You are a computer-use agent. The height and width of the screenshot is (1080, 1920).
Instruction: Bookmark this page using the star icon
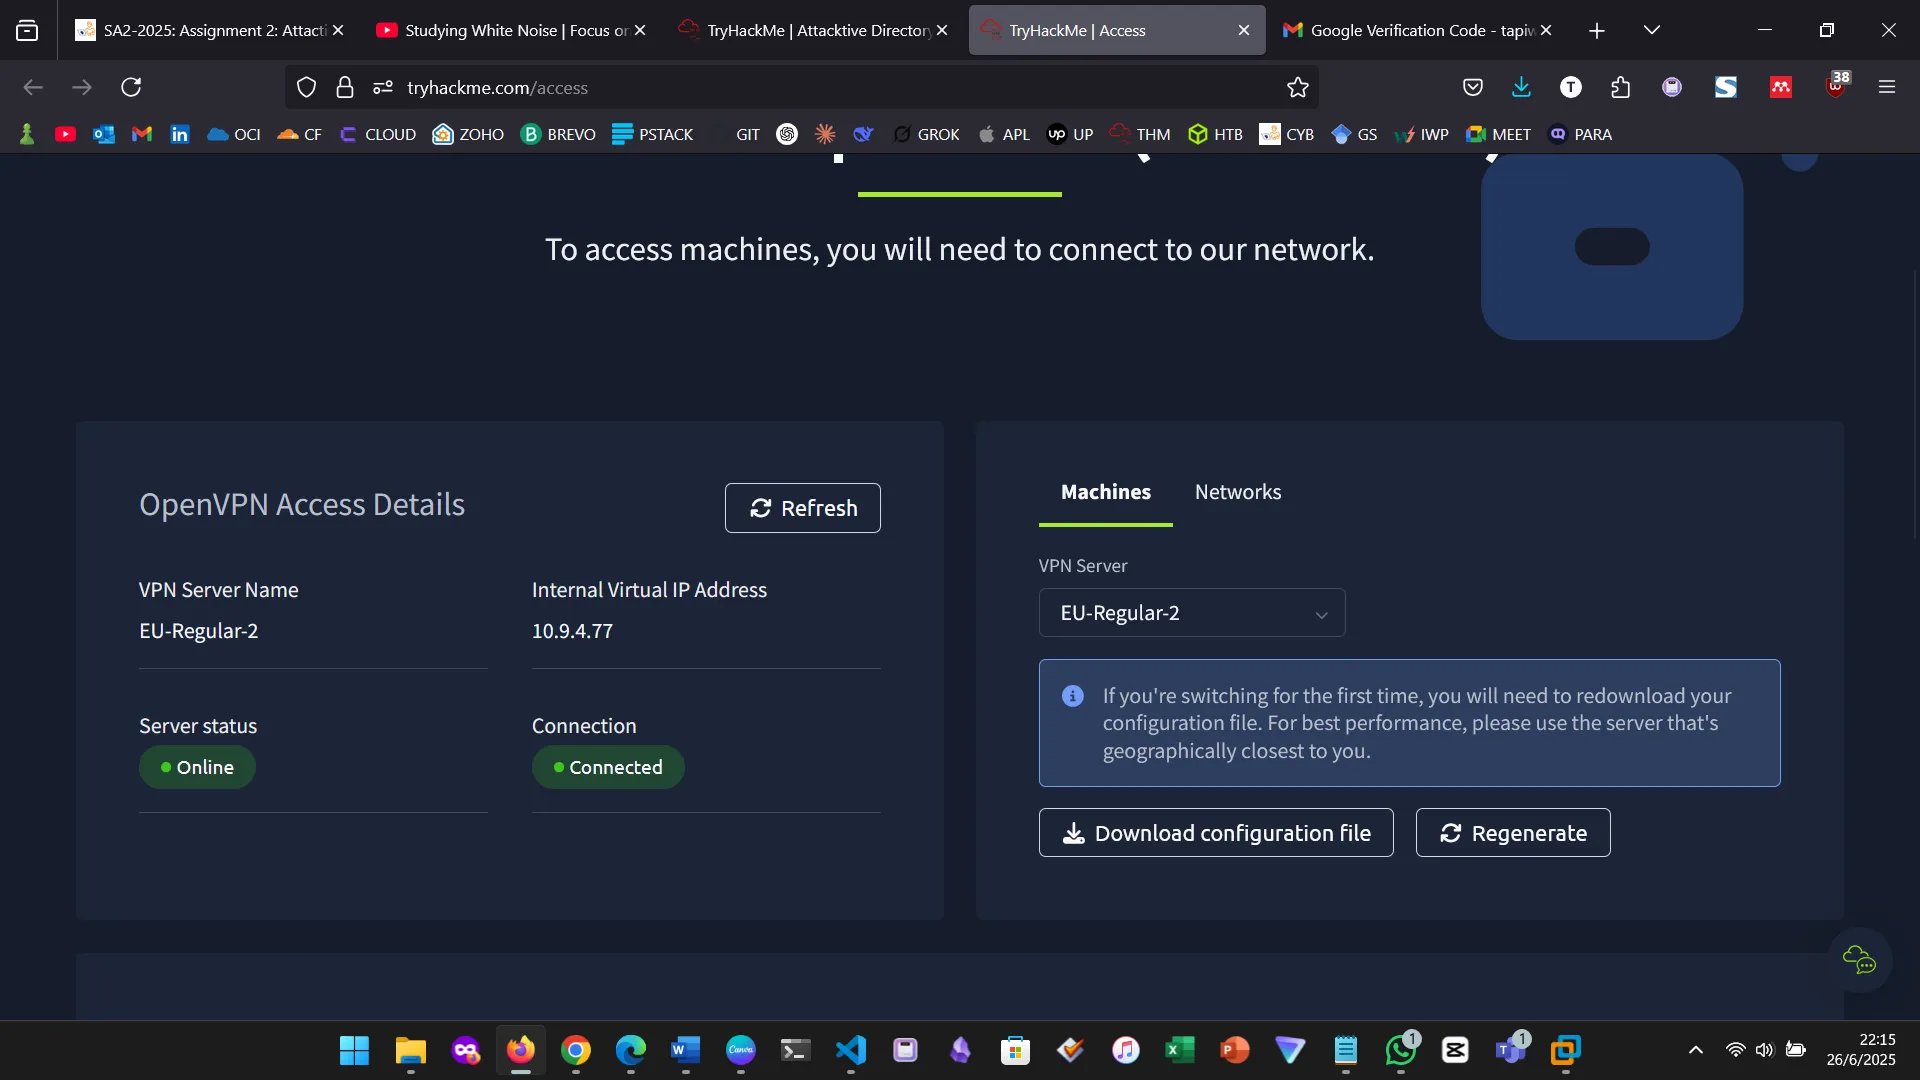tap(1296, 87)
